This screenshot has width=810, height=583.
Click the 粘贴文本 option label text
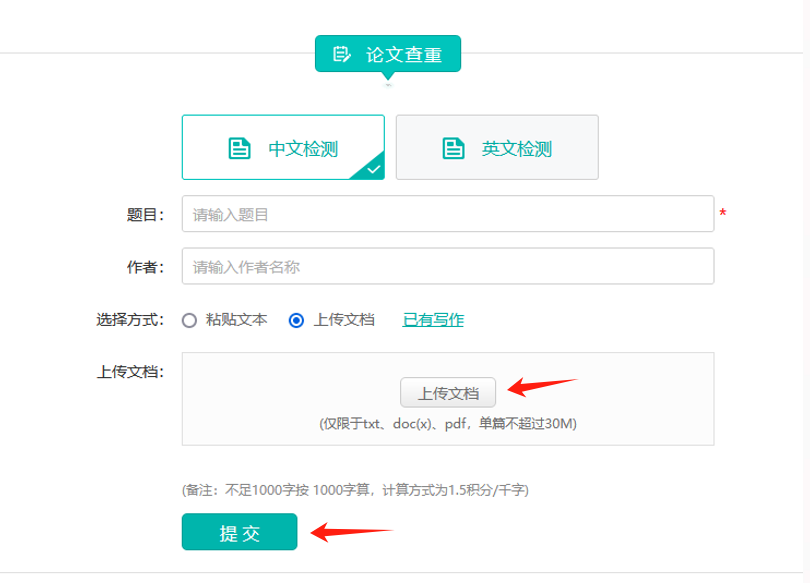click(x=236, y=321)
